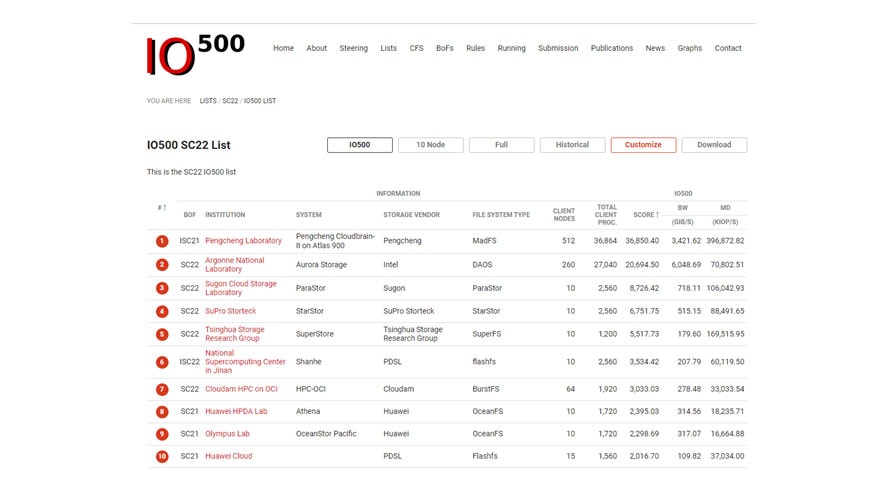The height and width of the screenshot is (488, 888).
Task: Click OceanStor Pacific system cell
Action: click(x=326, y=434)
